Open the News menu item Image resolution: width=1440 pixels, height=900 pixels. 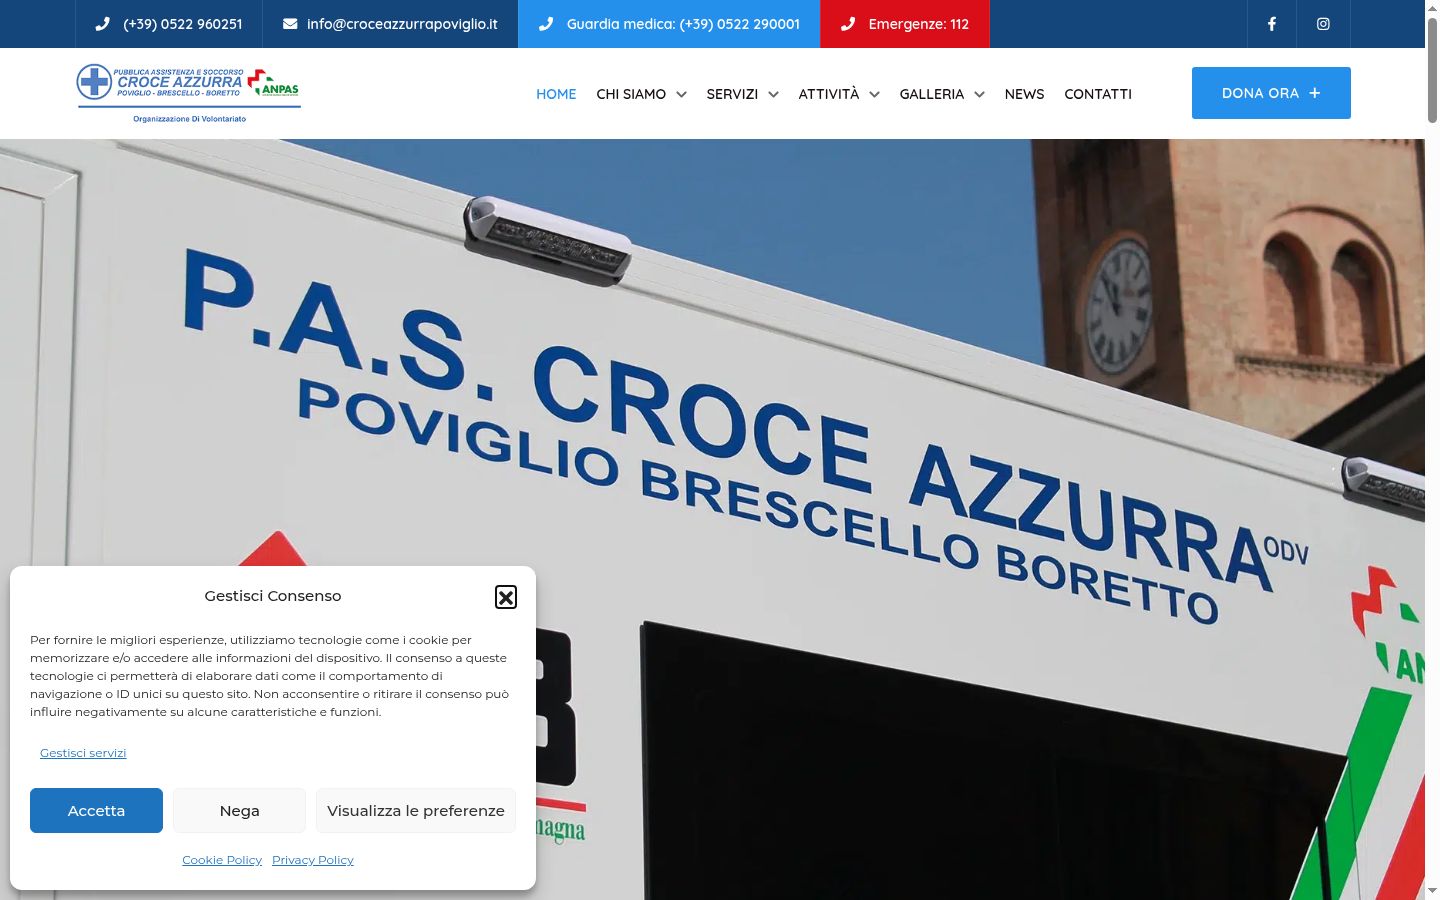click(1024, 94)
